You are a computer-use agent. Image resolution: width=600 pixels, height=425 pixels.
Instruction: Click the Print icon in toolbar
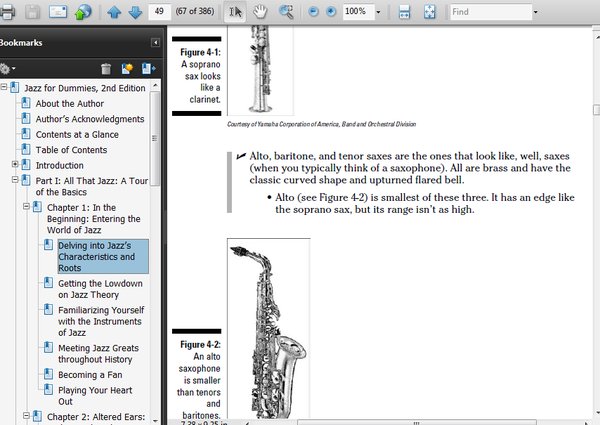7,12
